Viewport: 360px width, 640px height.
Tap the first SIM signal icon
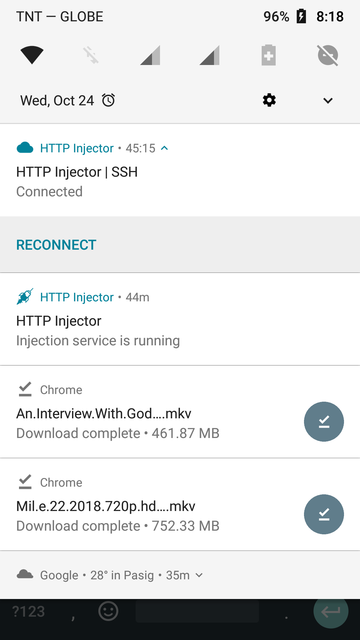point(150,55)
